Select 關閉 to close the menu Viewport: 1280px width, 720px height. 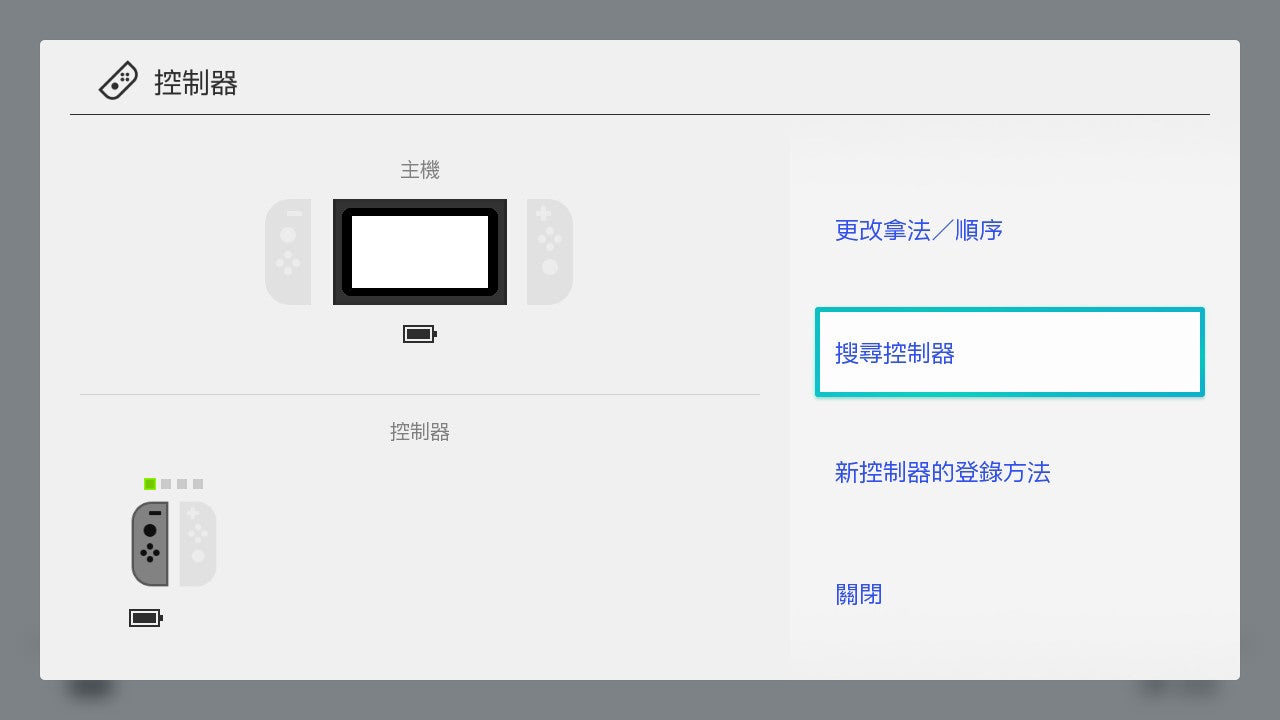[1010, 594]
